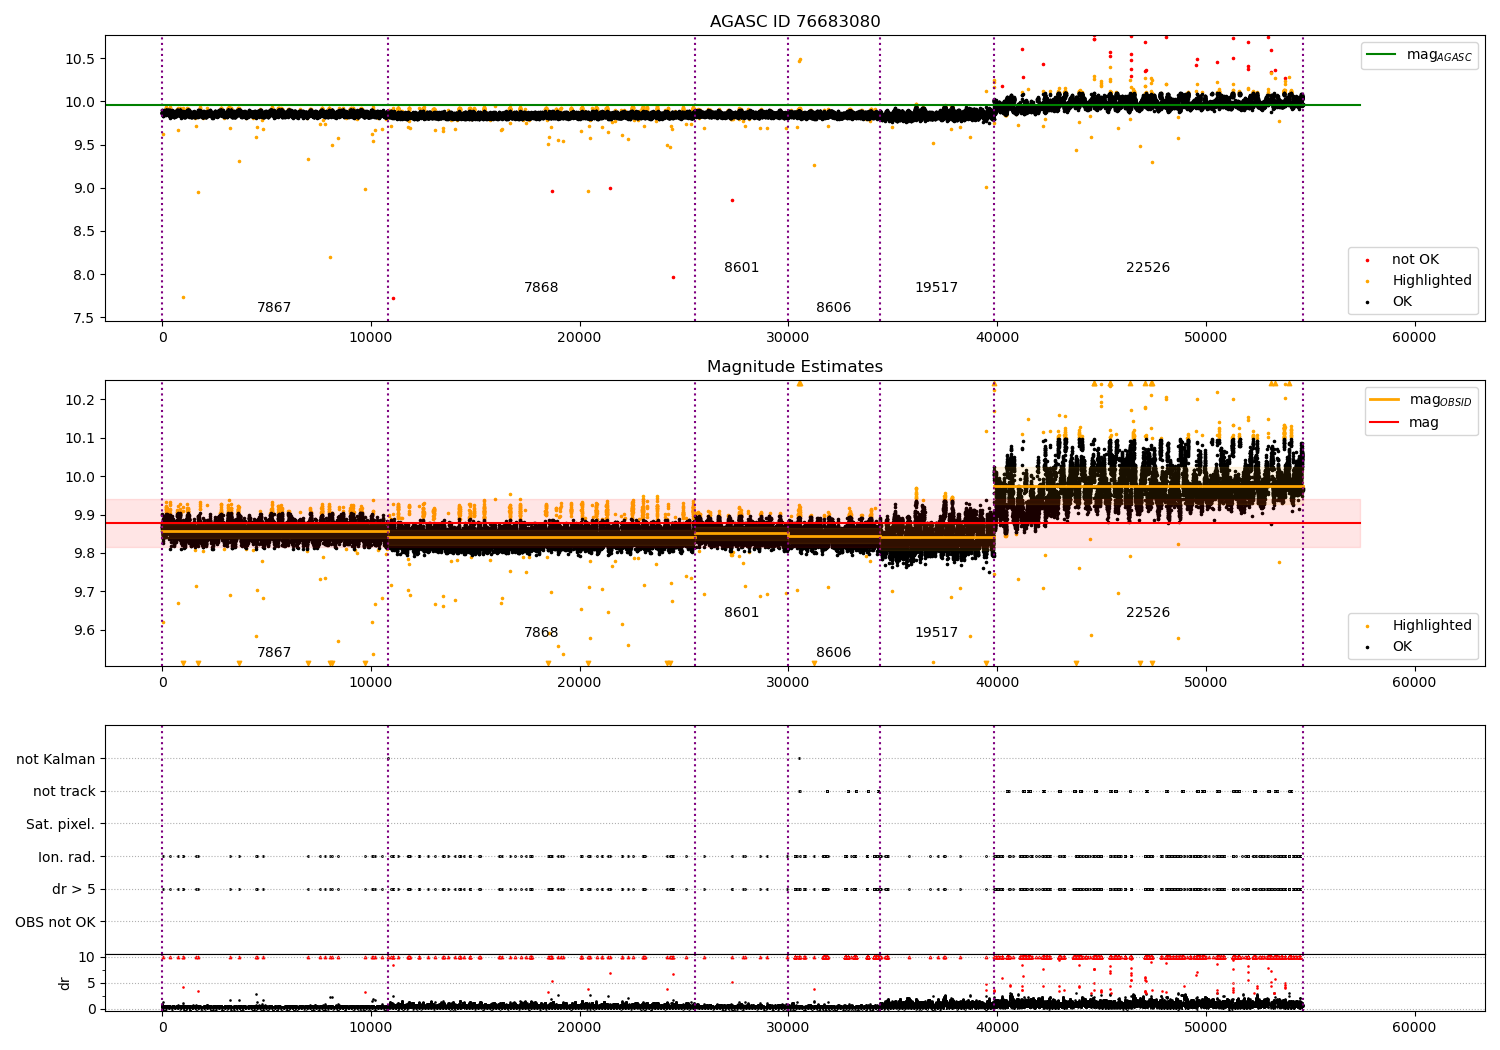Click the 'dr' y-axis label in the bottom plot
1500x1050 pixels.
tap(65, 983)
